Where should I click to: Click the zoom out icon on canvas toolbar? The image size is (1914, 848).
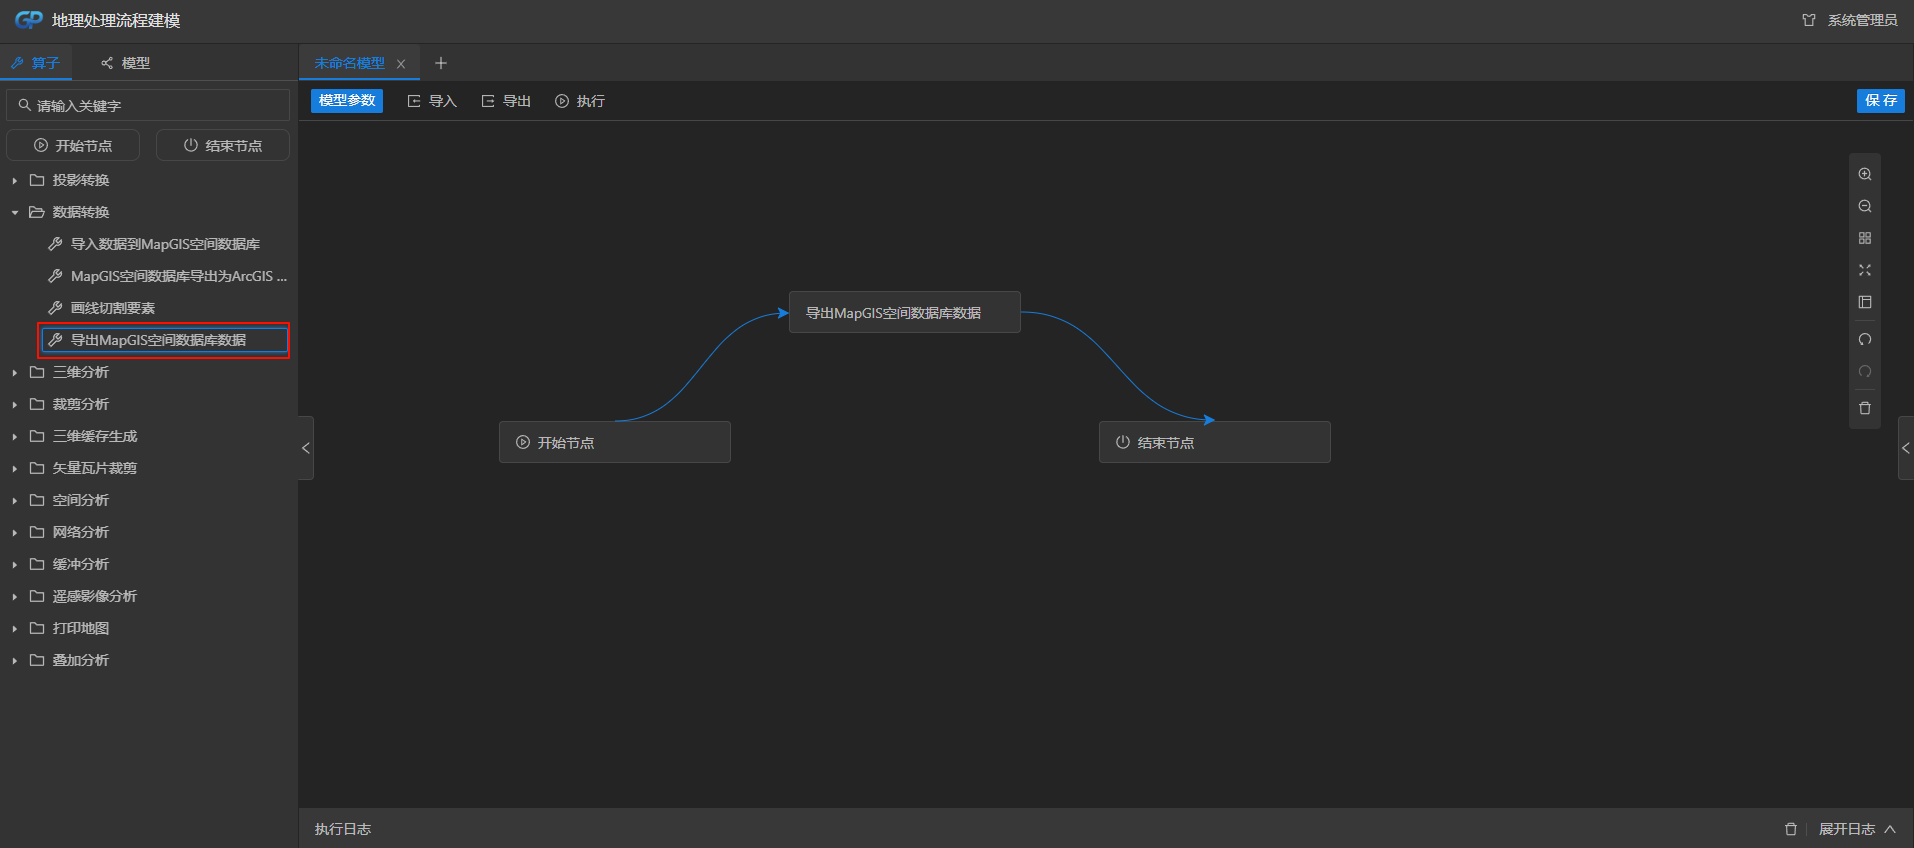tap(1865, 206)
